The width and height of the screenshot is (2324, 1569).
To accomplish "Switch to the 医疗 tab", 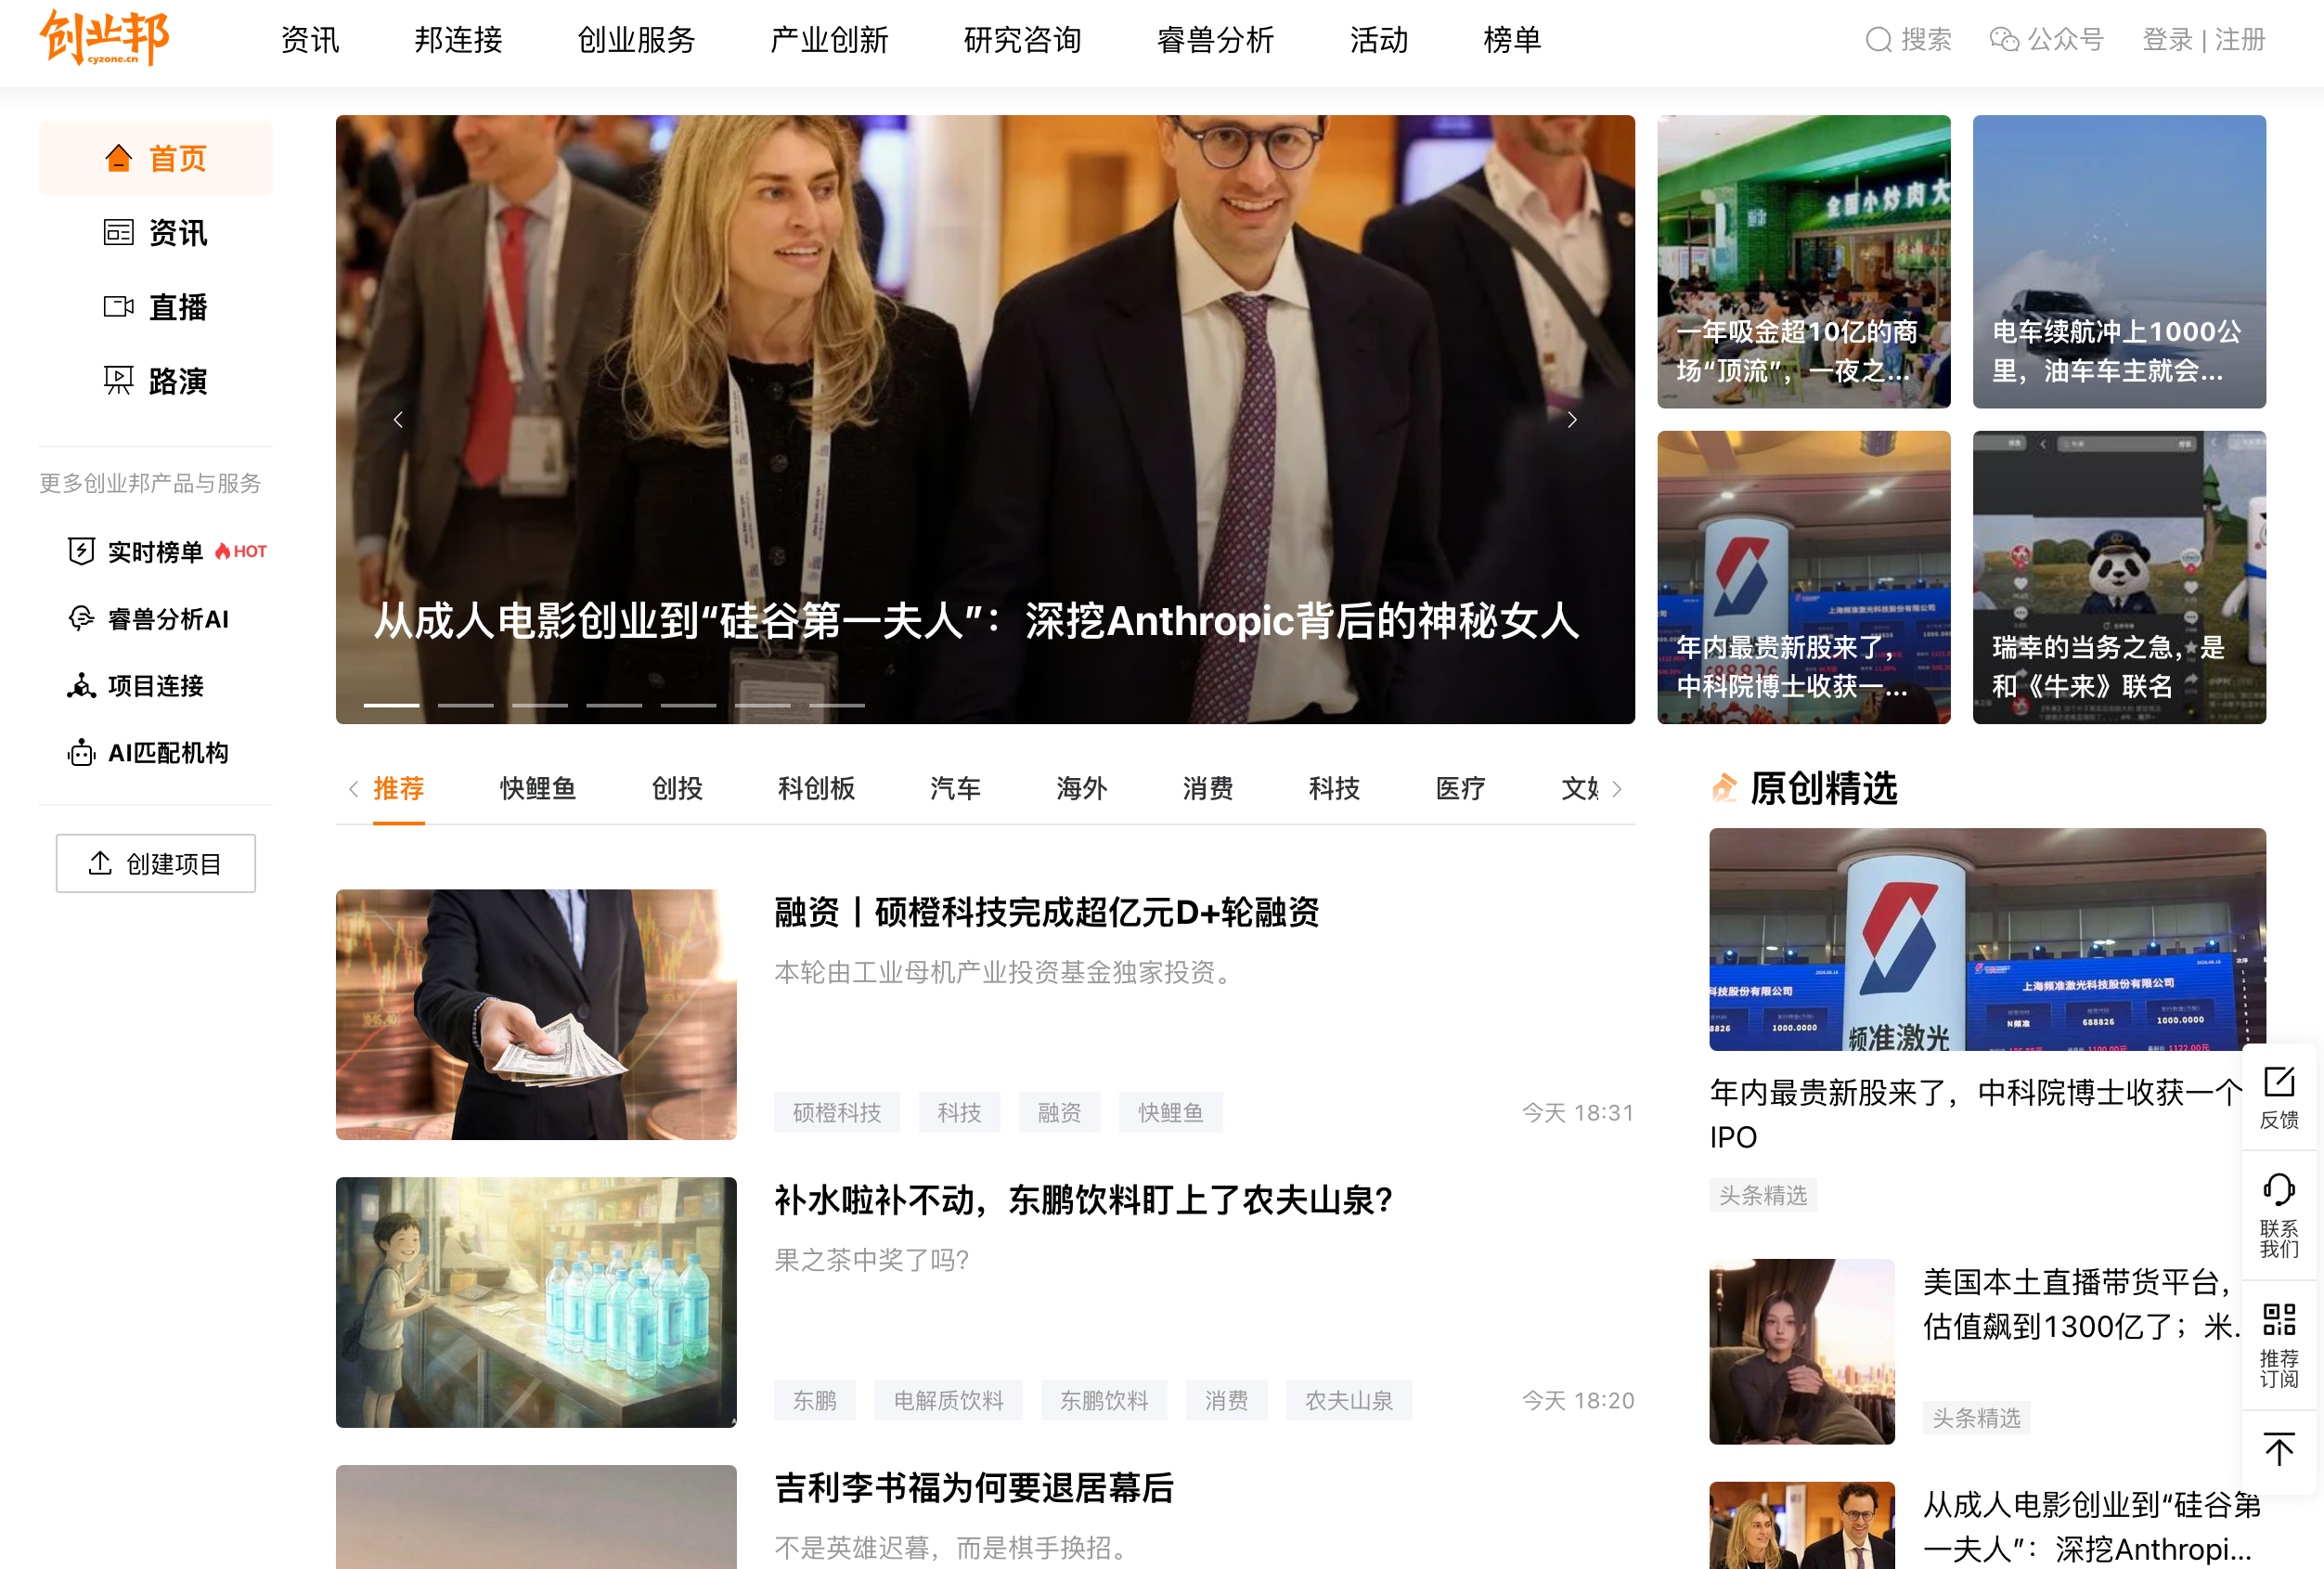I will [x=1460, y=788].
